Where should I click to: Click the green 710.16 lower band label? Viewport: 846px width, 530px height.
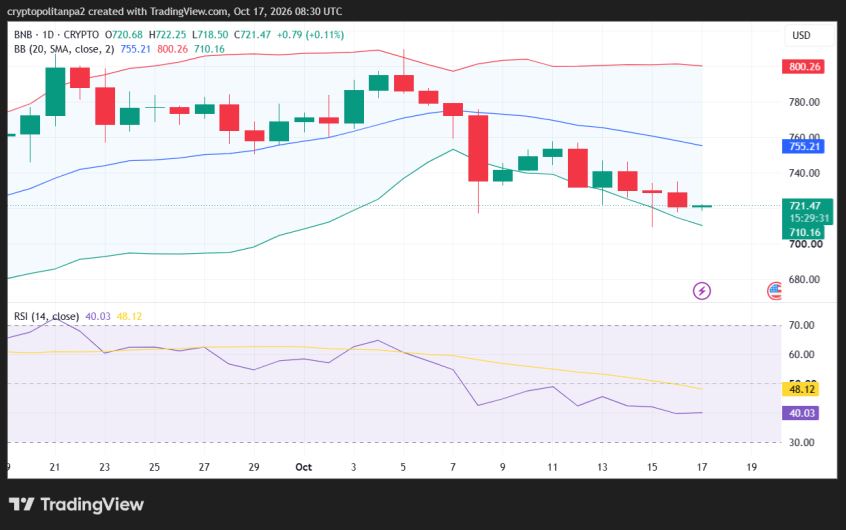tap(803, 233)
